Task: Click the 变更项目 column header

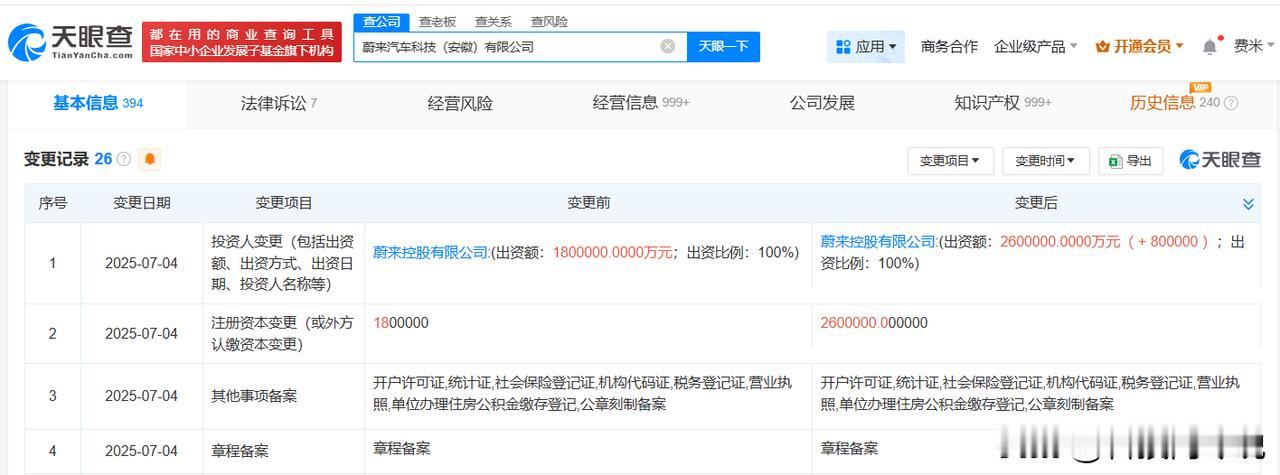Action: [284, 203]
